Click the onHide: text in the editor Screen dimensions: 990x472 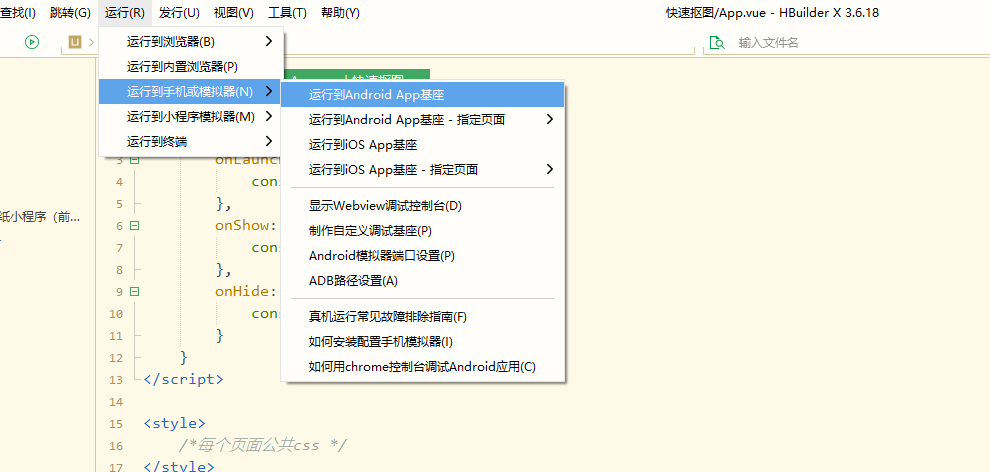pos(246,292)
